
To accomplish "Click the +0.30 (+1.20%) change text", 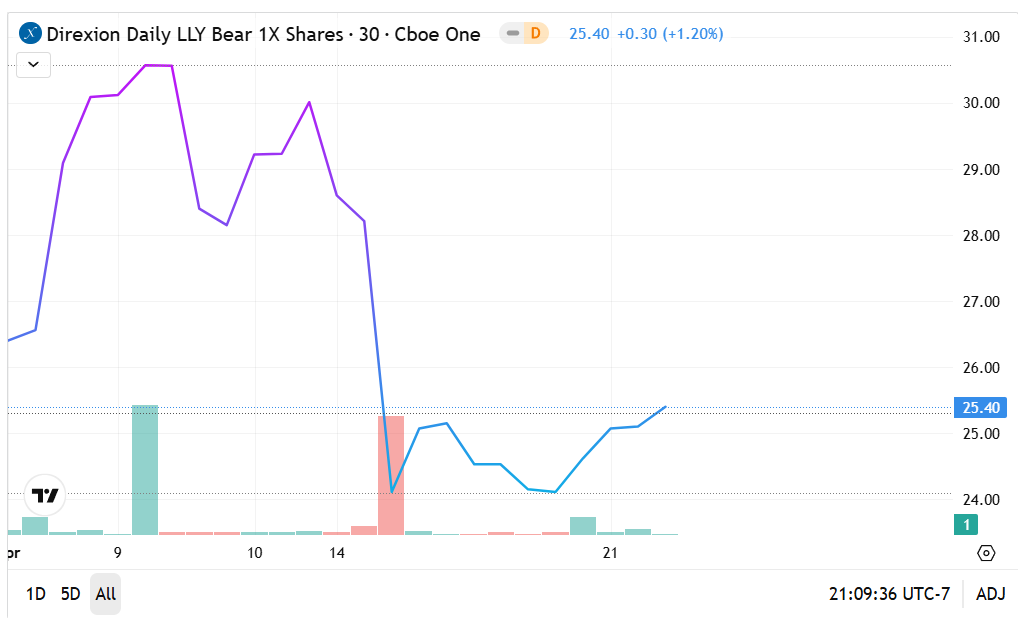I will pyautogui.click(x=671, y=33).
